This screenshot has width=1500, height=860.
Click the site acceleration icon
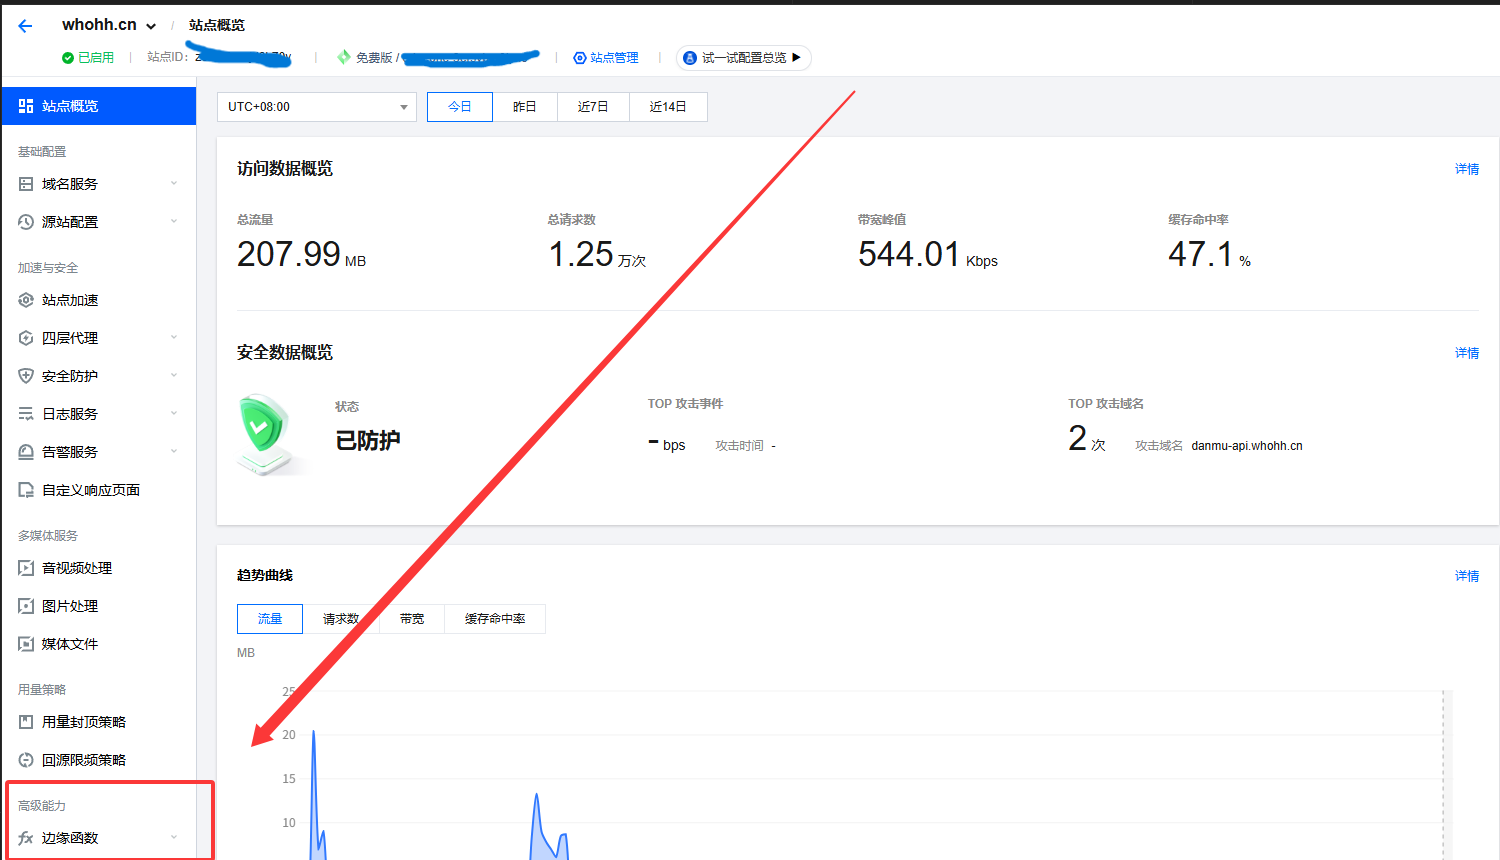click(x=26, y=300)
